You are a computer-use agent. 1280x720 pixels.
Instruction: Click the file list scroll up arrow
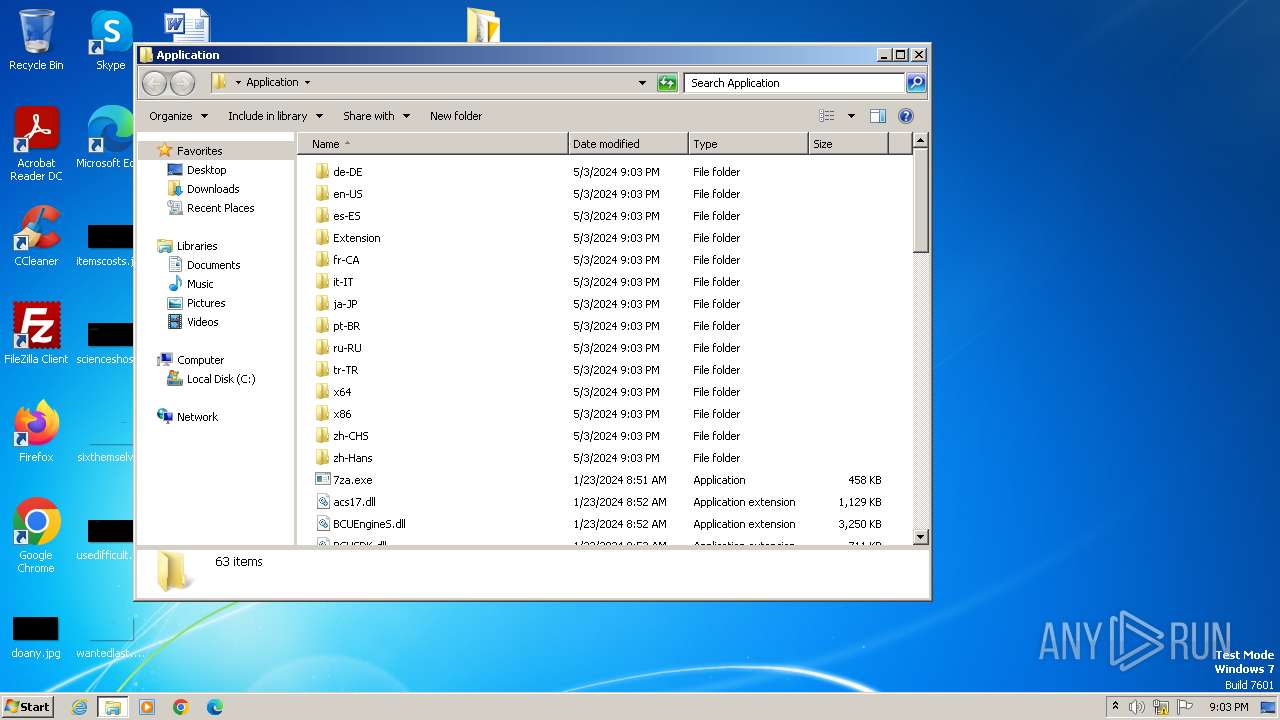(x=921, y=142)
